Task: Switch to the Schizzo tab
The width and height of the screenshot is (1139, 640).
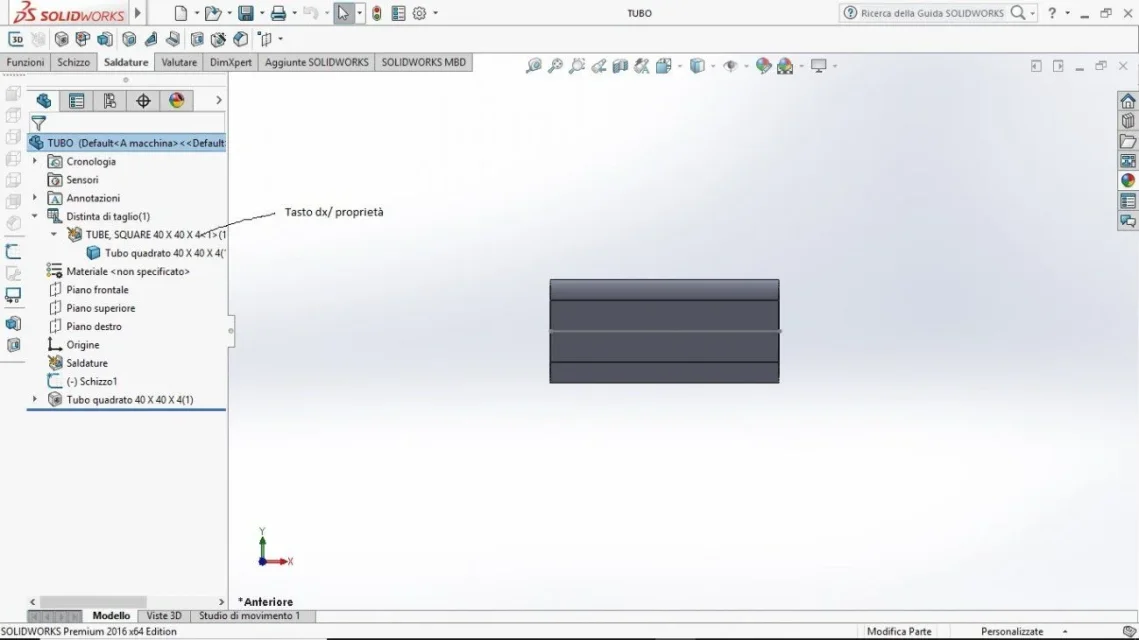Action: [x=73, y=62]
